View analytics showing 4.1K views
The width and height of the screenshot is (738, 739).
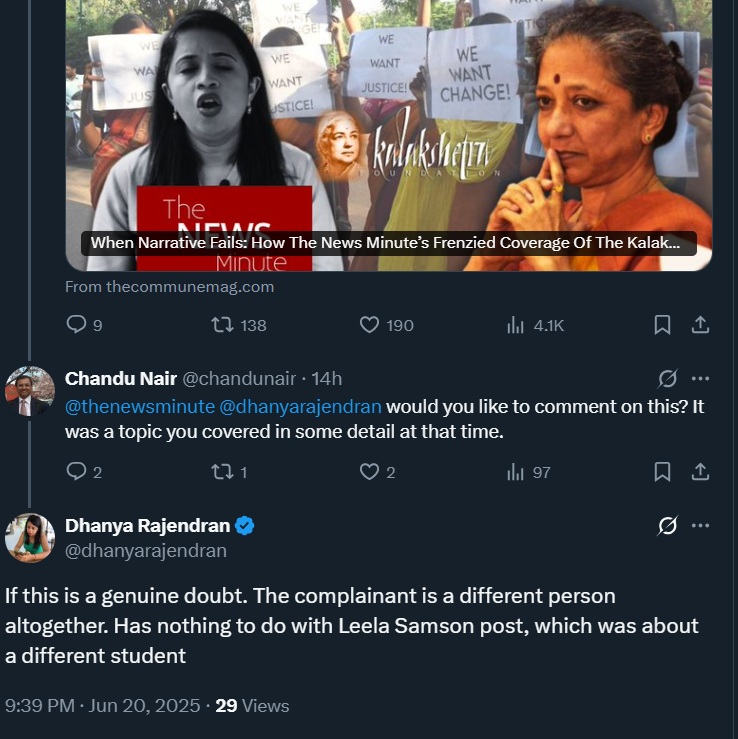click(517, 325)
